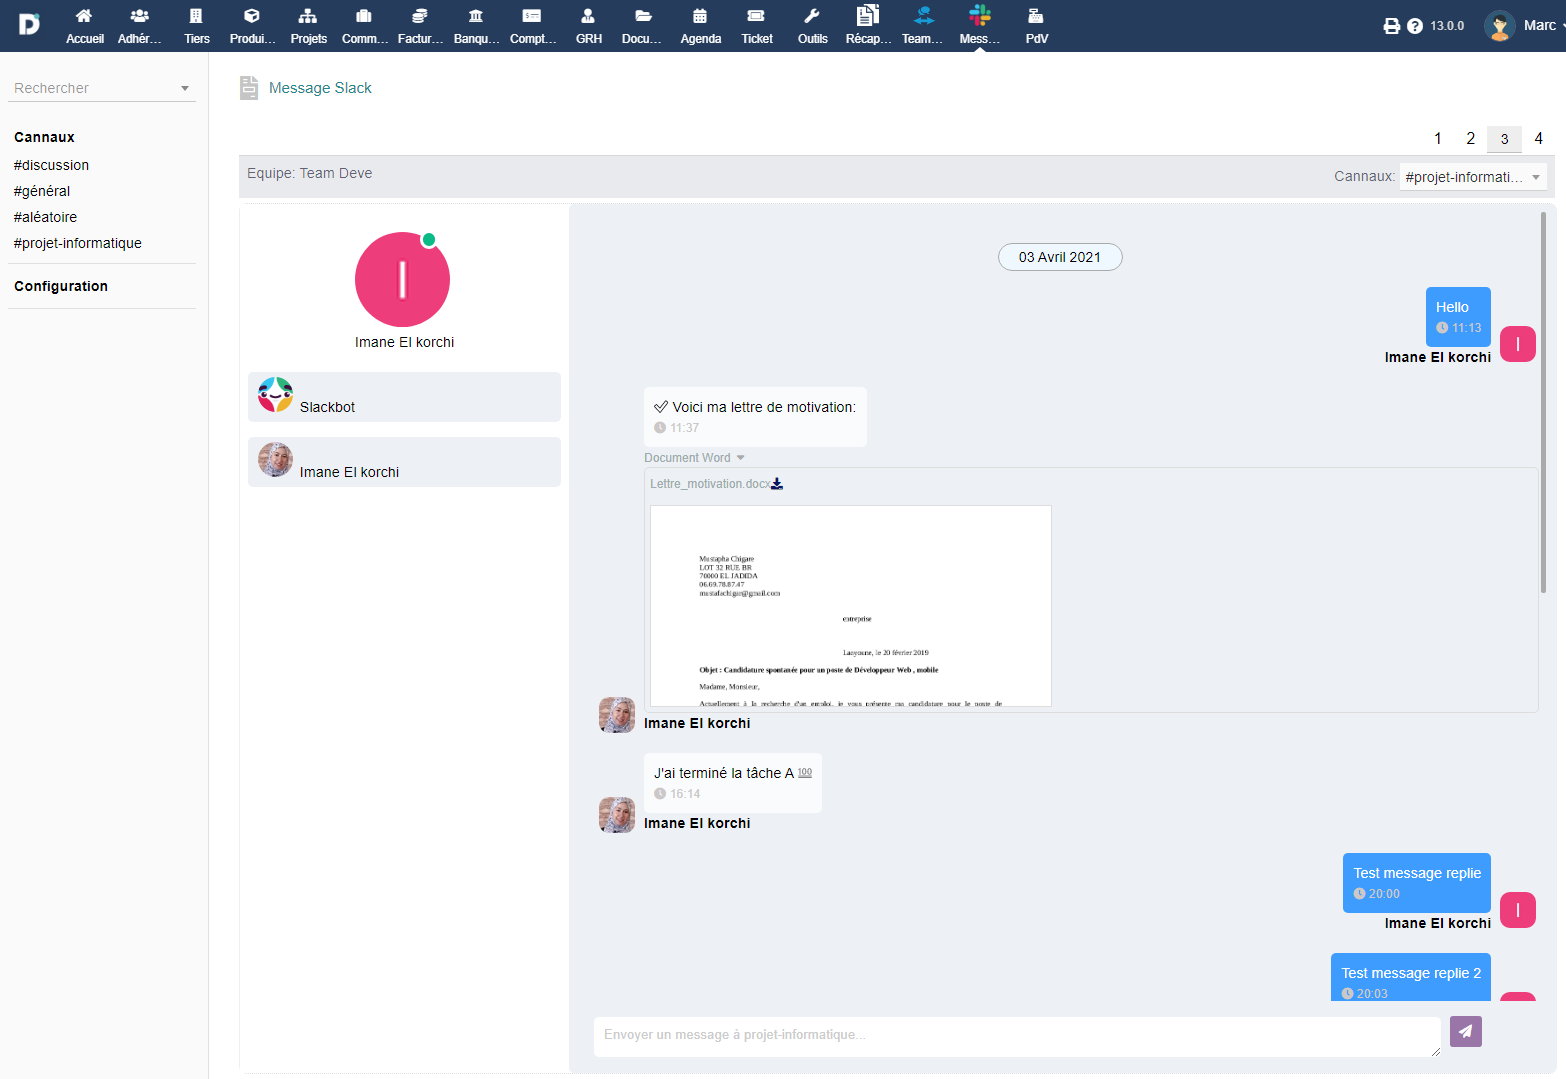
Task: Click the Dolibarr logo icon
Action: point(29,24)
